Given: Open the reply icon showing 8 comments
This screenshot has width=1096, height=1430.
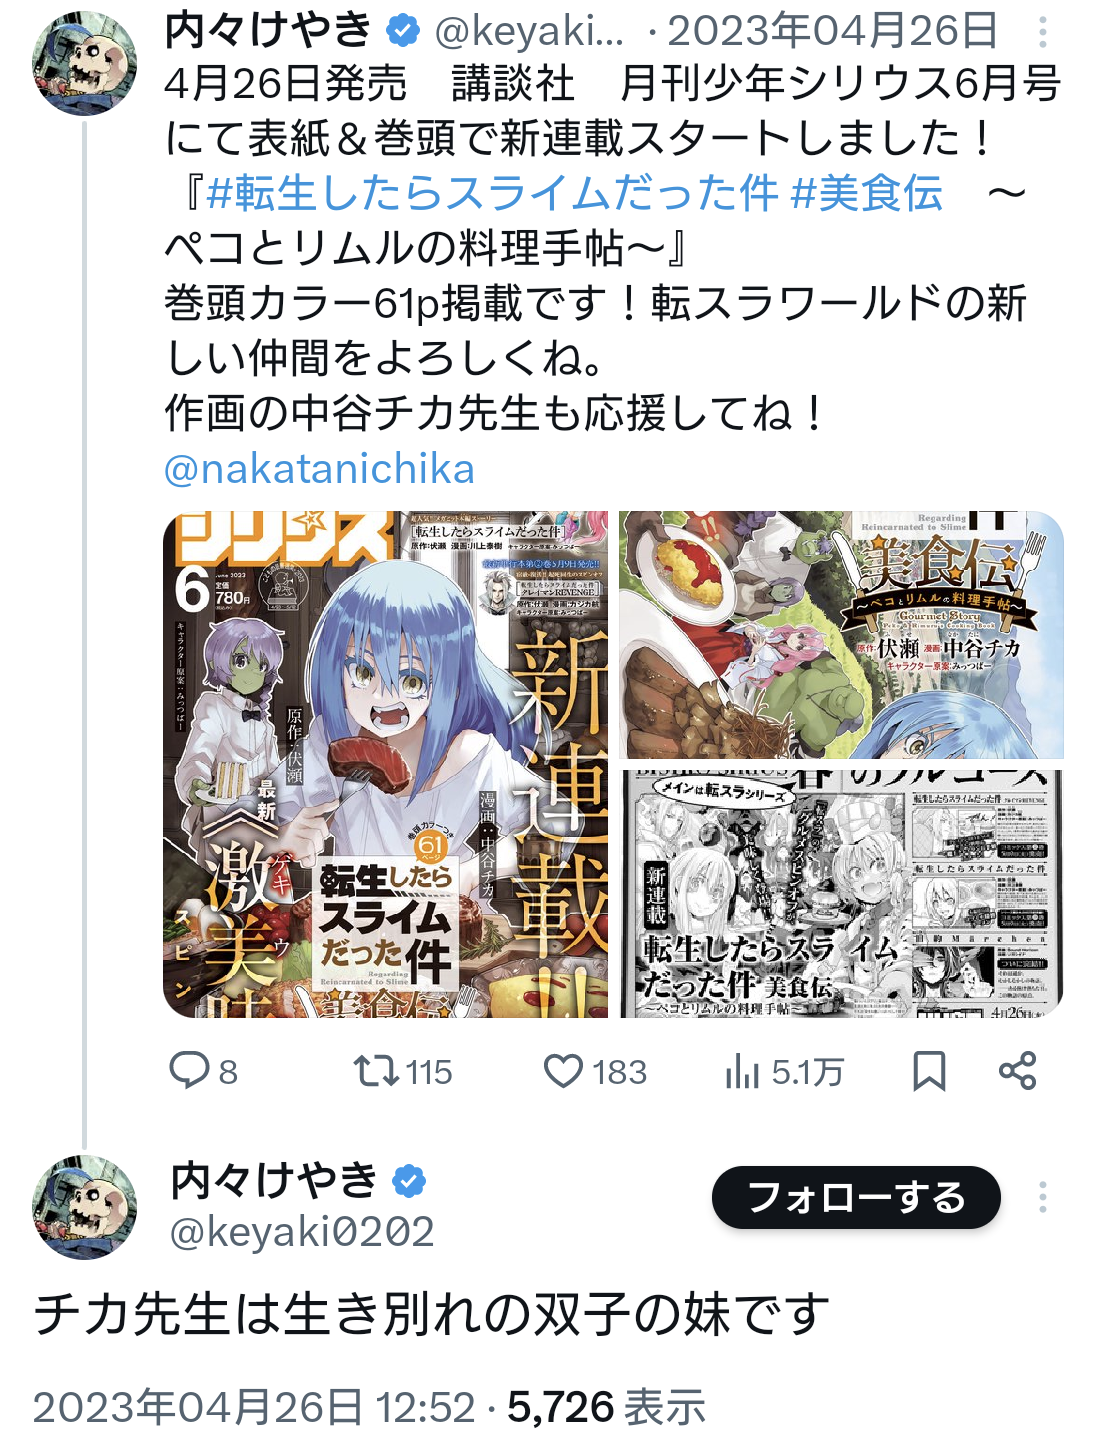Looking at the screenshot, I should (189, 1071).
